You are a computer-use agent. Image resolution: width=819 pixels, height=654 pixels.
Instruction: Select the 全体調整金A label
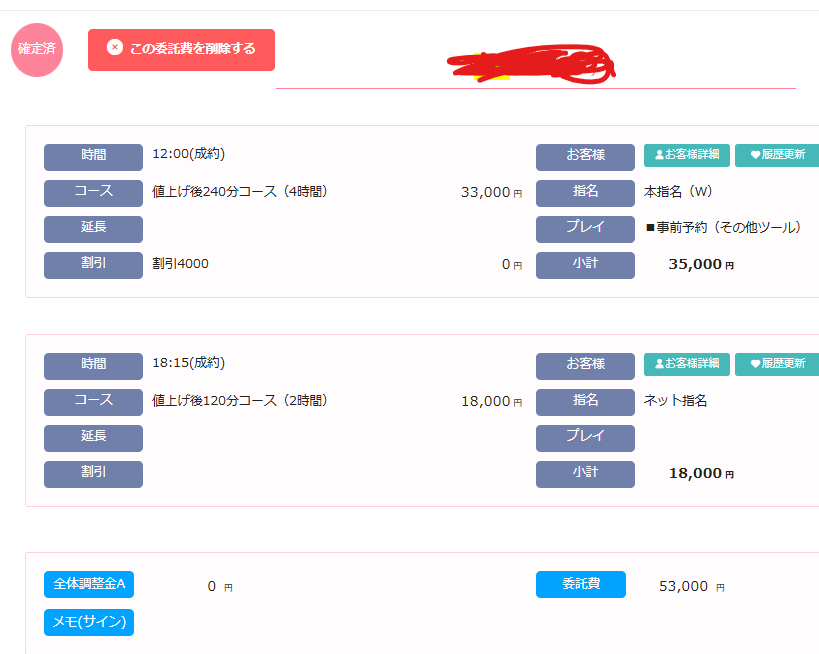[x=89, y=585]
